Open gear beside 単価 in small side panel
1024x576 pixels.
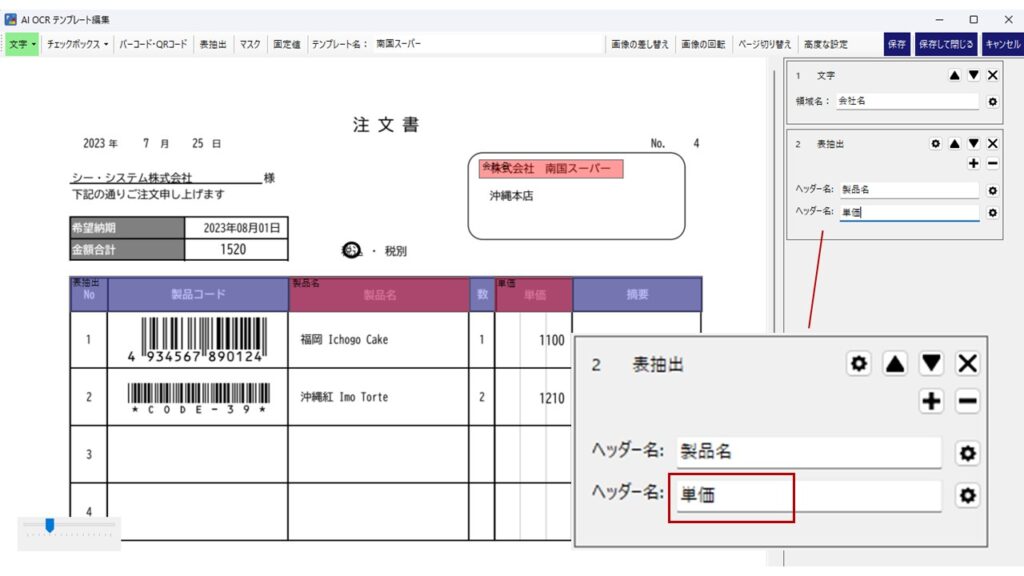click(x=993, y=213)
